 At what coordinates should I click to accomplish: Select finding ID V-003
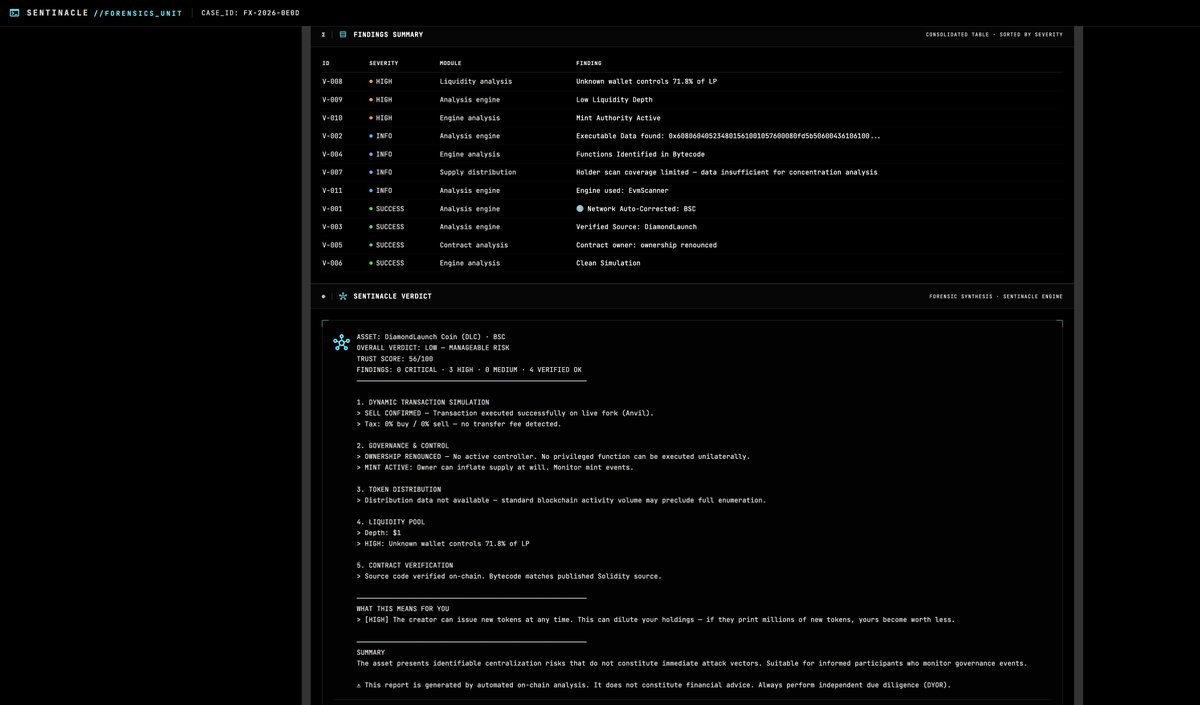point(332,227)
